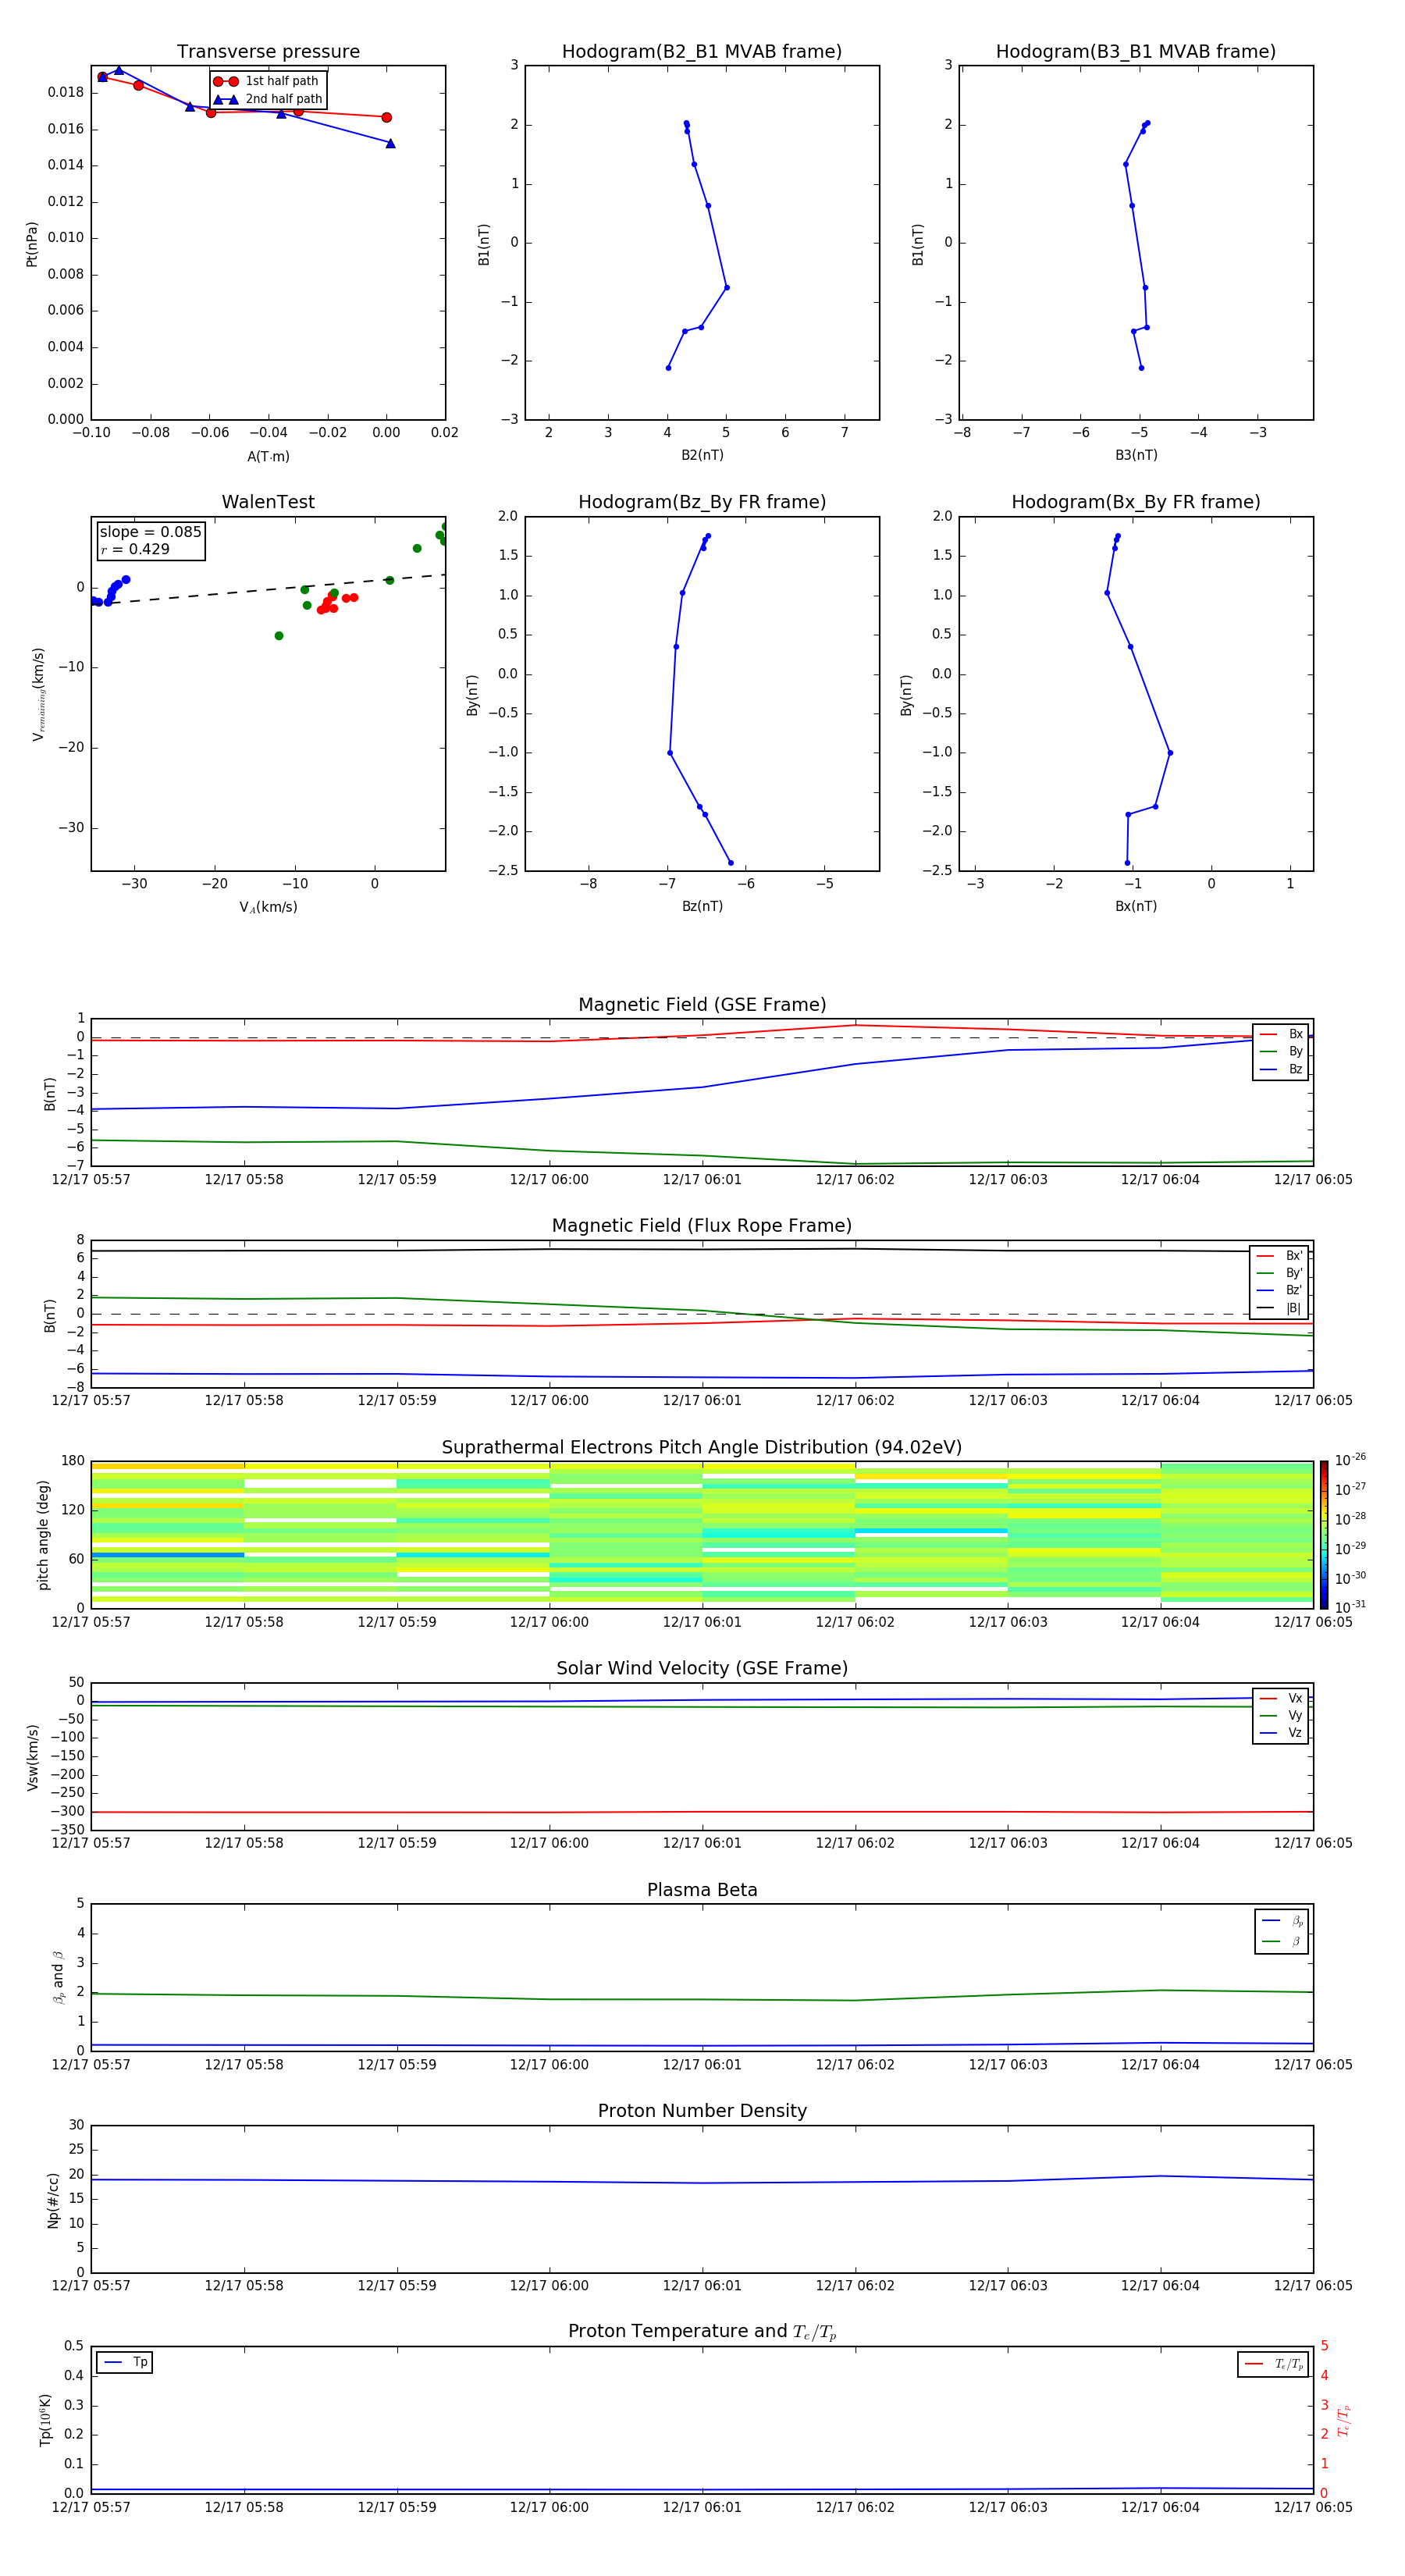Click the "Hodogram(B2_B1 MVAB frame)" title
Image resolution: width=1405 pixels, height=2576 pixels.
click(x=702, y=52)
